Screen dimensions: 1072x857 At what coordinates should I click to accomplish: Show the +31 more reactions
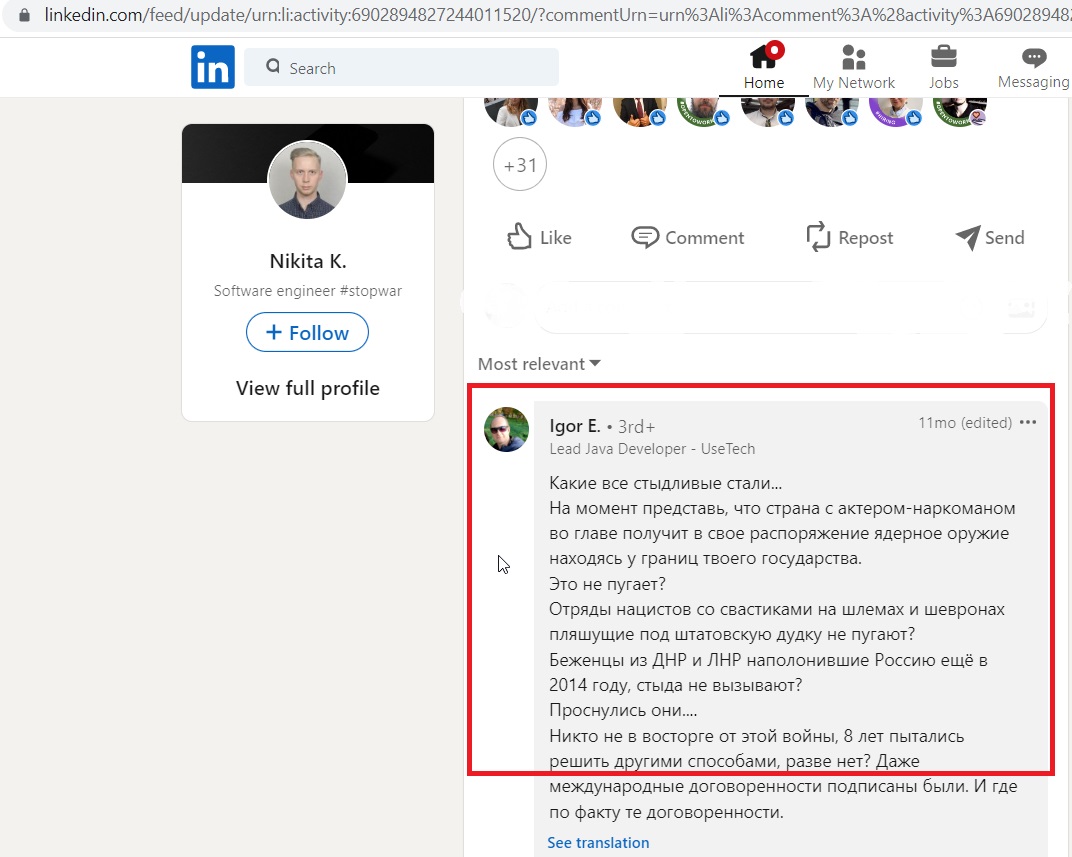click(x=520, y=165)
